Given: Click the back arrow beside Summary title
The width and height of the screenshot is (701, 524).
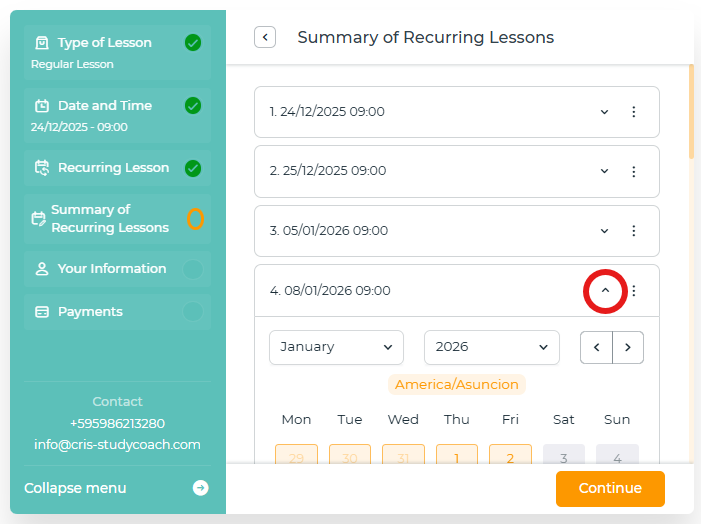Looking at the screenshot, I should click(x=265, y=38).
